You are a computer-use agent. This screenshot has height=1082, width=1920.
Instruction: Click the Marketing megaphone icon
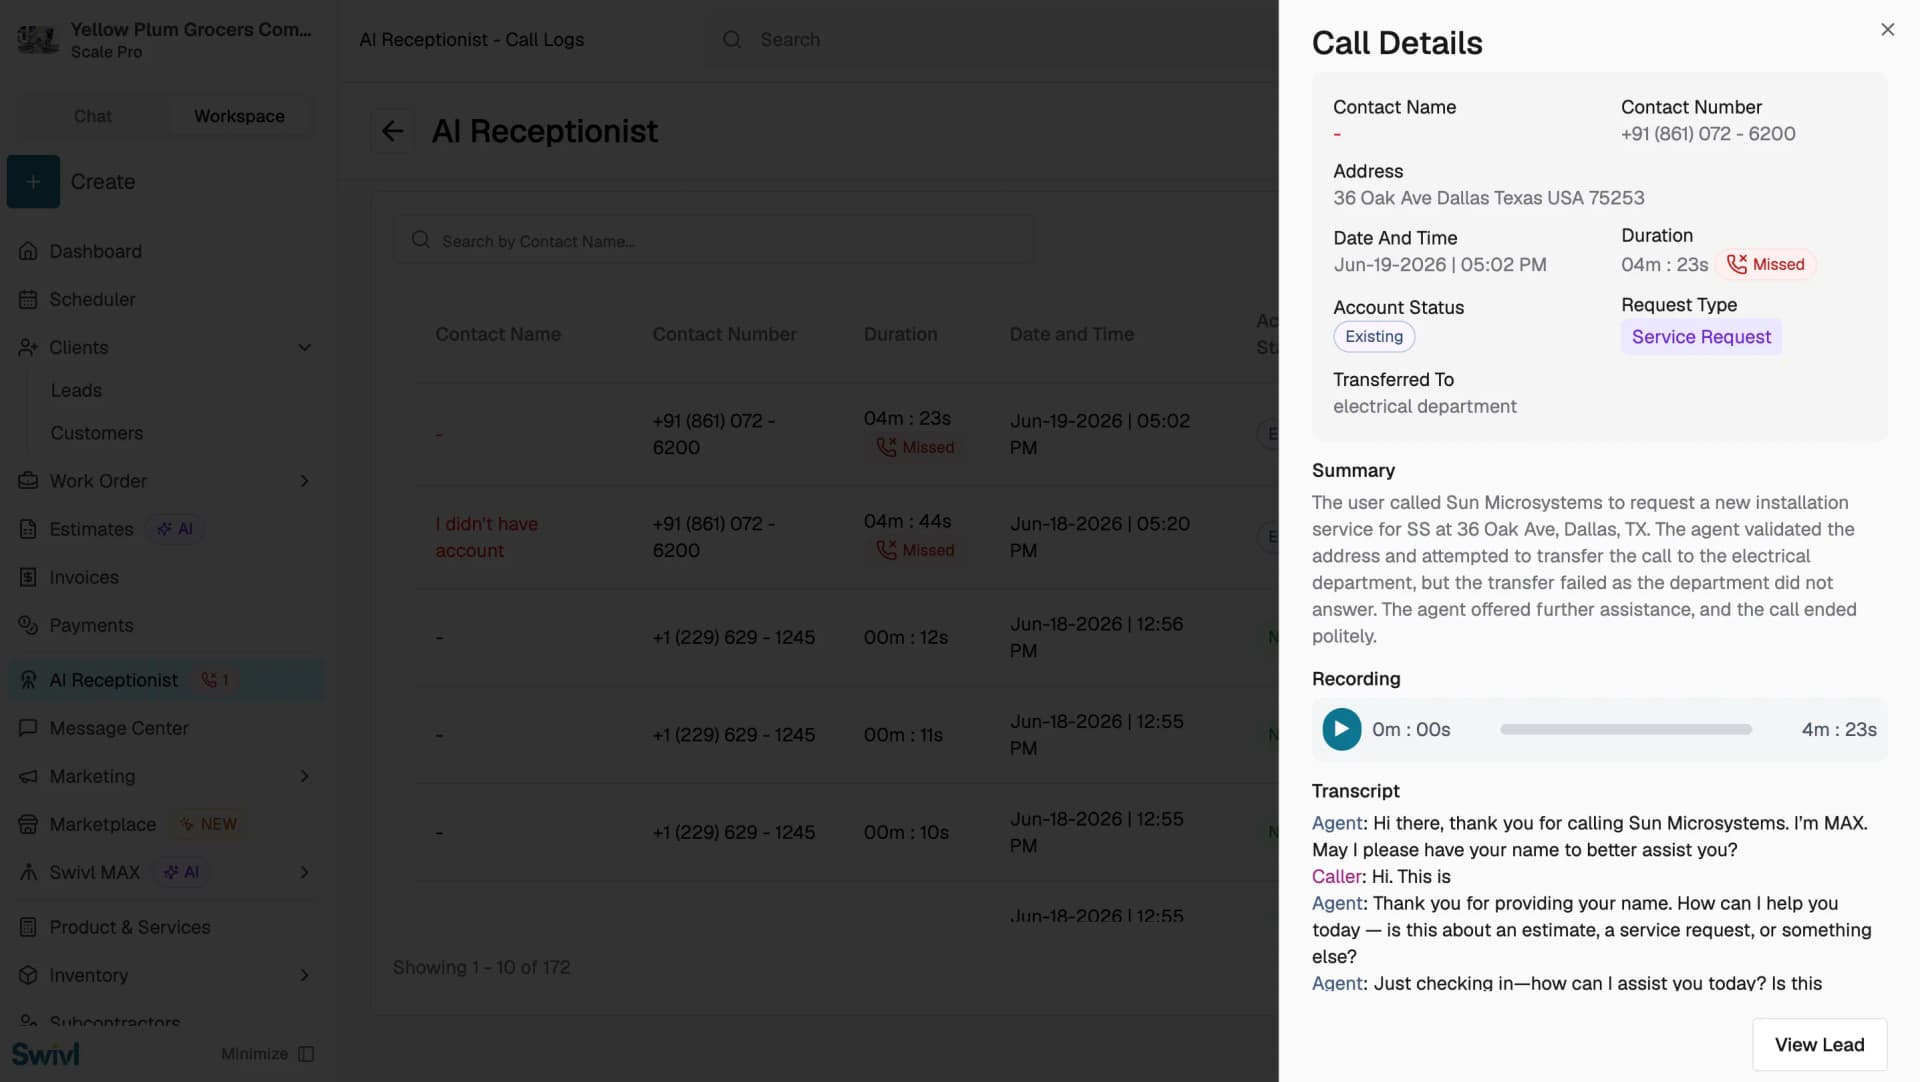tap(28, 776)
